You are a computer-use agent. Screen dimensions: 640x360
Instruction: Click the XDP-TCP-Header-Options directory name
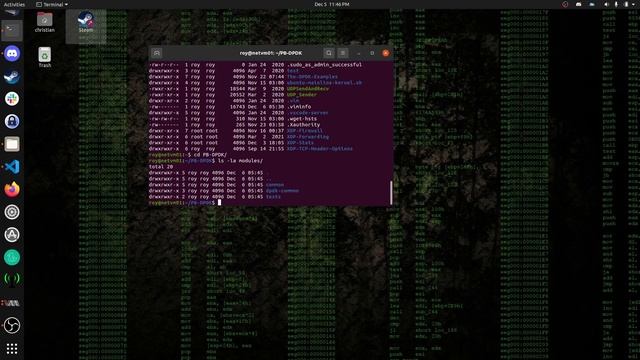click(x=320, y=149)
